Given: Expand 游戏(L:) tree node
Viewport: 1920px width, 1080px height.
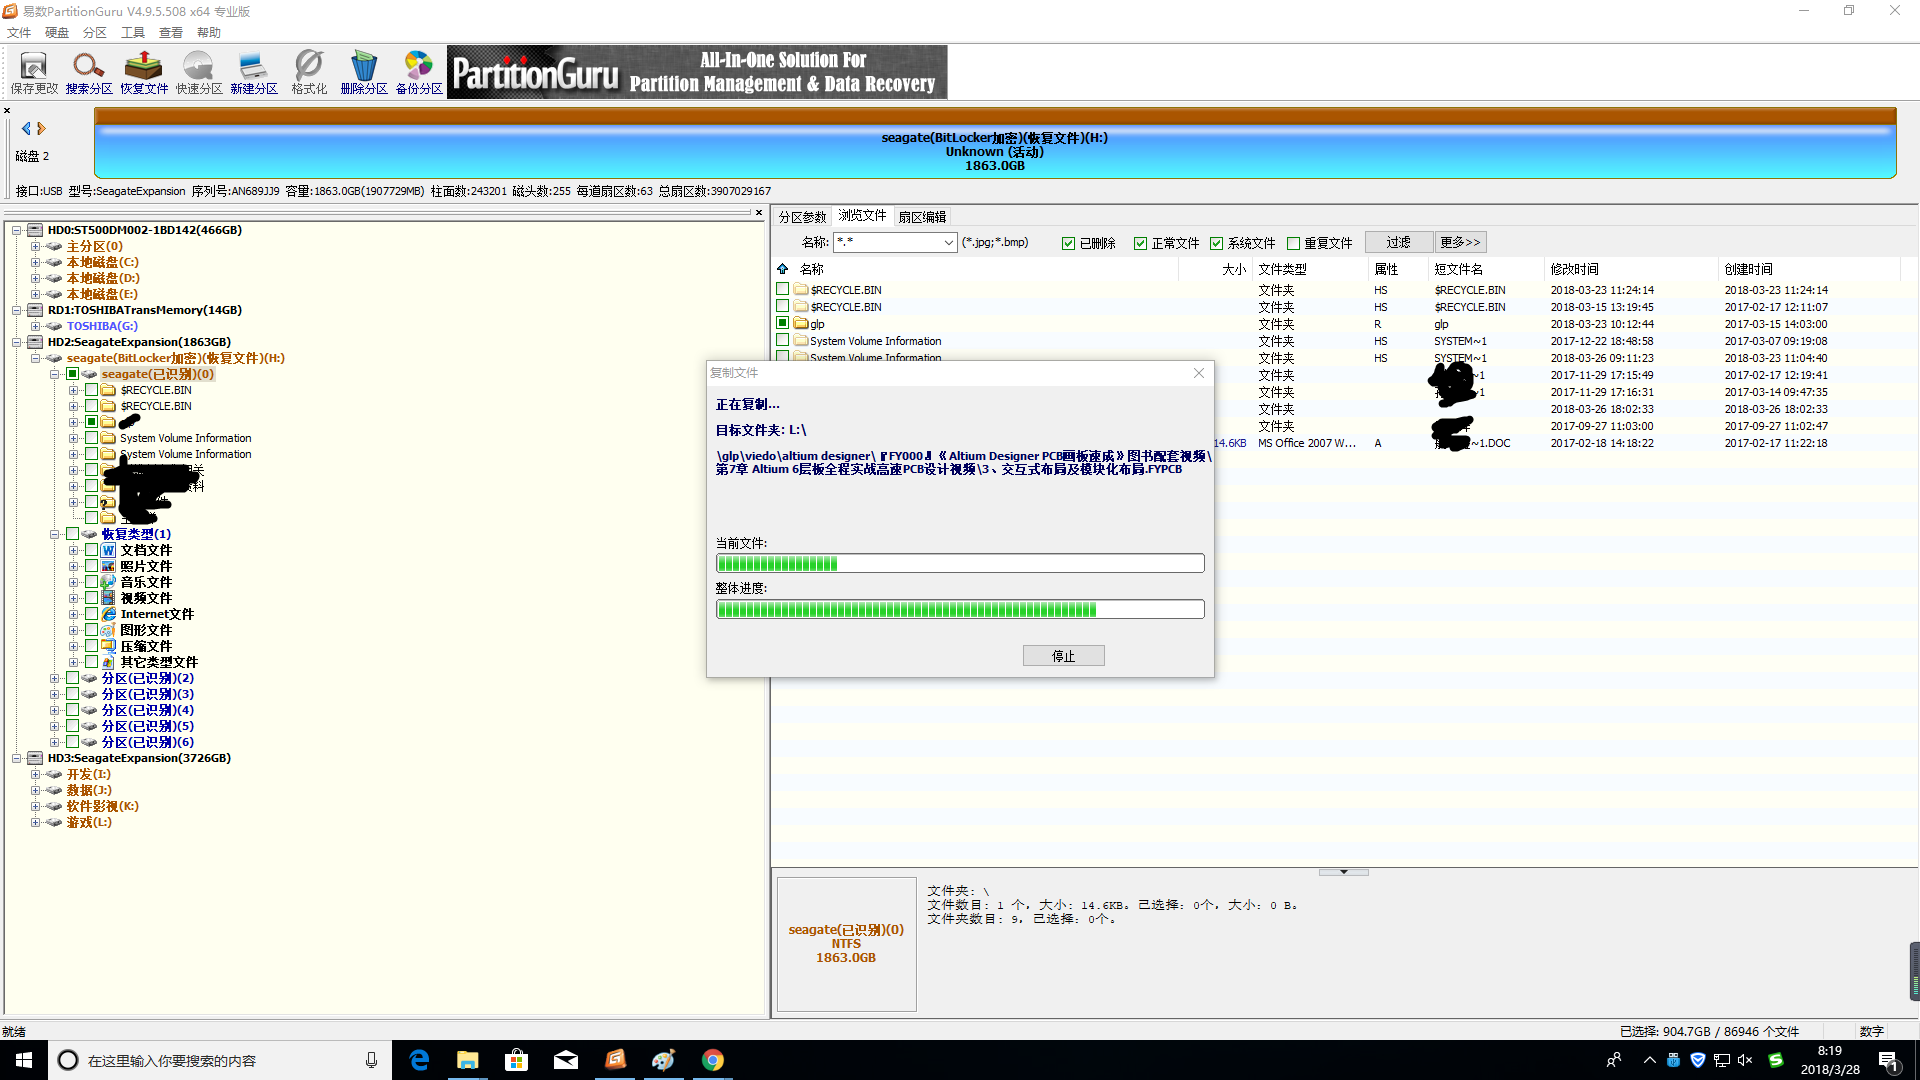Looking at the screenshot, I should [35, 822].
